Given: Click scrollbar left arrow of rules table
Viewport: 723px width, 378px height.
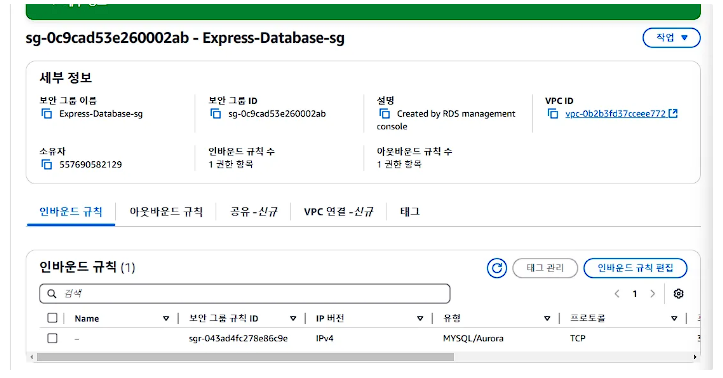Looking at the screenshot, I should [x=31, y=357].
